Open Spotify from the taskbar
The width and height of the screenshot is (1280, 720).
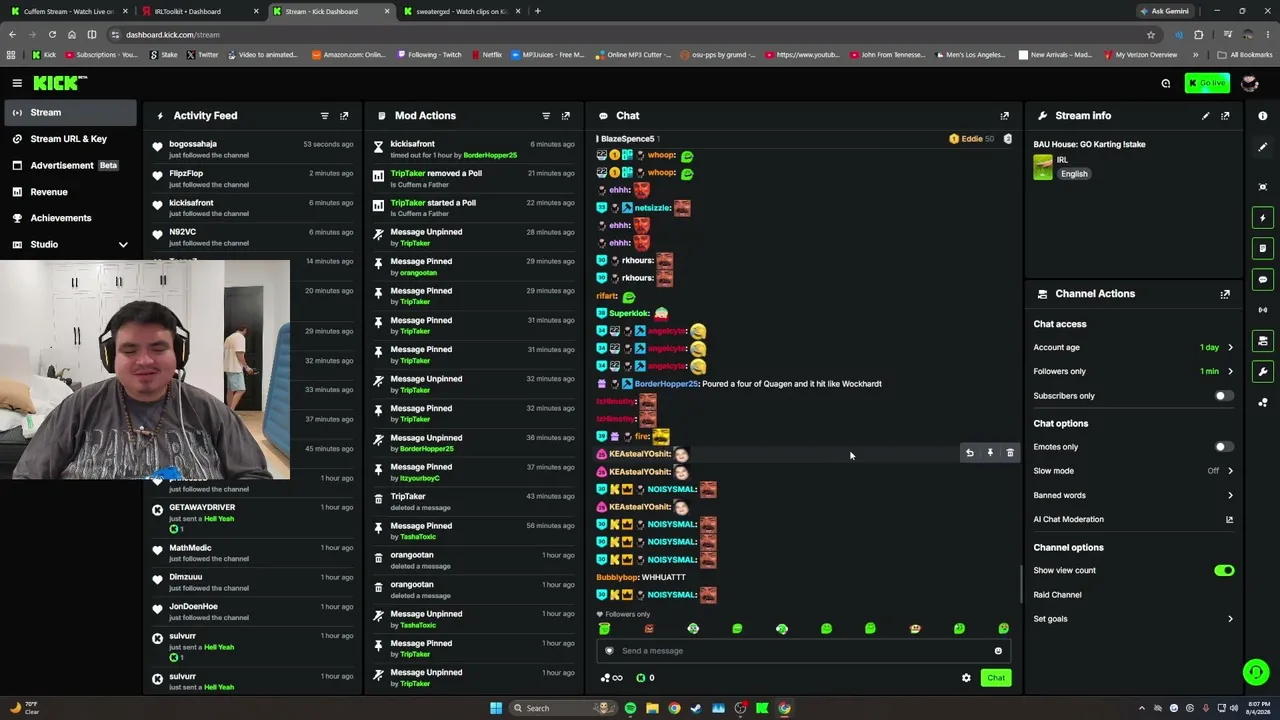630,708
